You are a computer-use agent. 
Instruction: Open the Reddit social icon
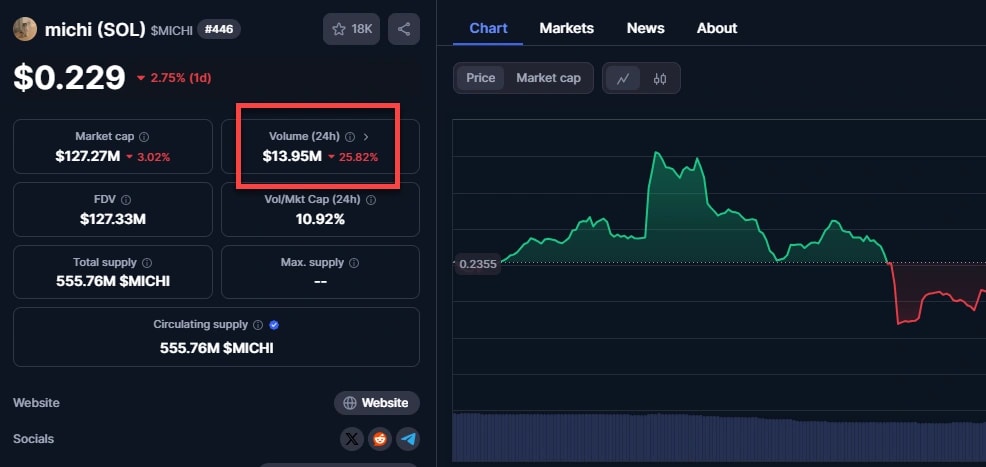380,439
